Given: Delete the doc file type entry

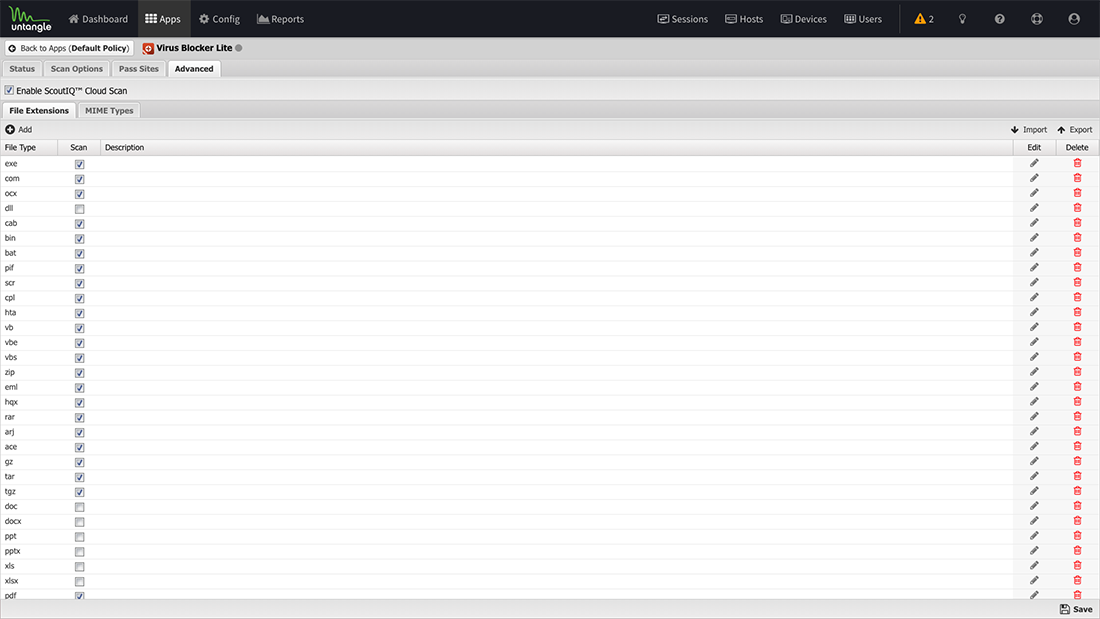Looking at the screenshot, I should tap(1078, 506).
